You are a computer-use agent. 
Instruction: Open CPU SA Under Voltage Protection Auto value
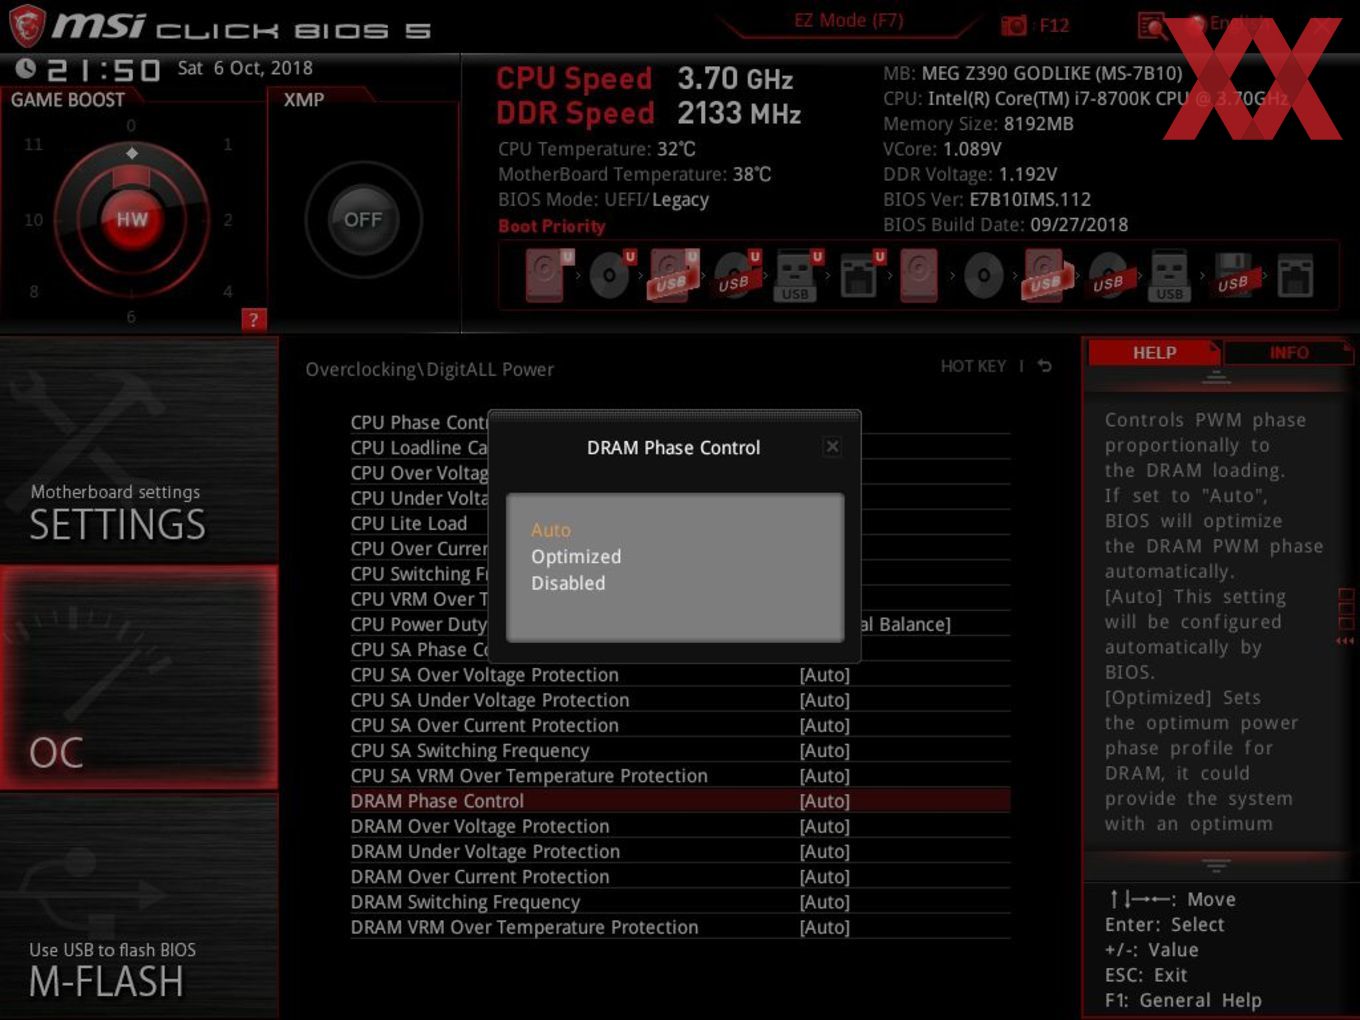tap(825, 700)
